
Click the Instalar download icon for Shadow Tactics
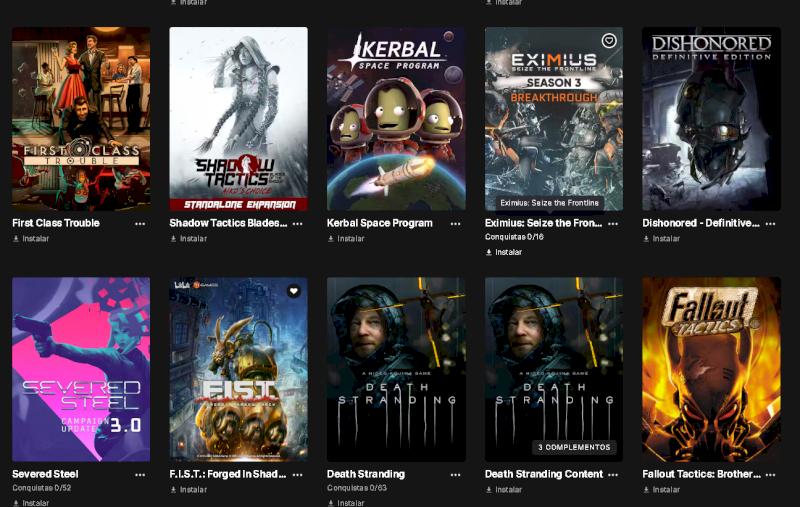coord(173,239)
